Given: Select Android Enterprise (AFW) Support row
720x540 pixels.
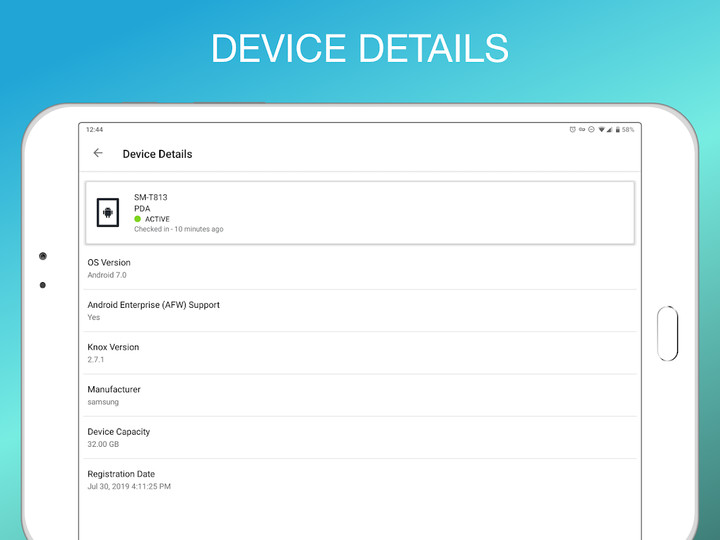Looking at the screenshot, I should point(360,310).
